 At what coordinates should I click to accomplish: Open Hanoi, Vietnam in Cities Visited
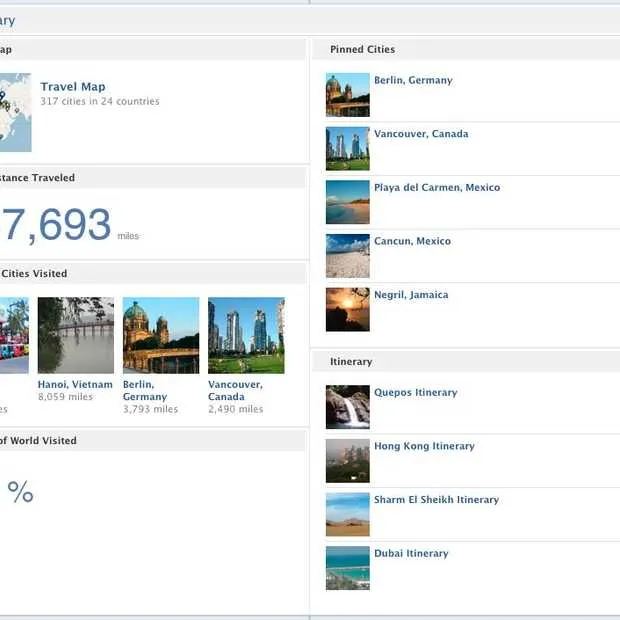75,384
